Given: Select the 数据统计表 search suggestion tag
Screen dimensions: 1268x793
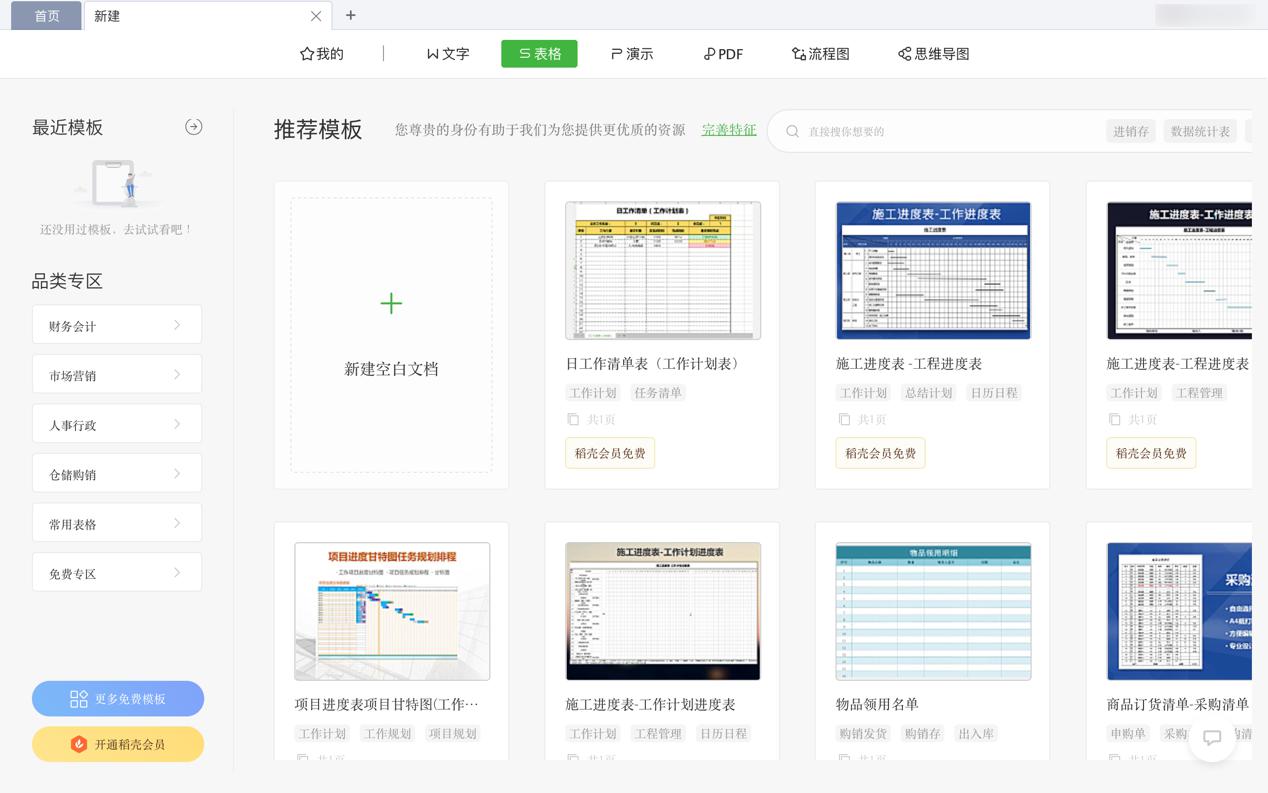Looking at the screenshot, I should (1200, 131).
